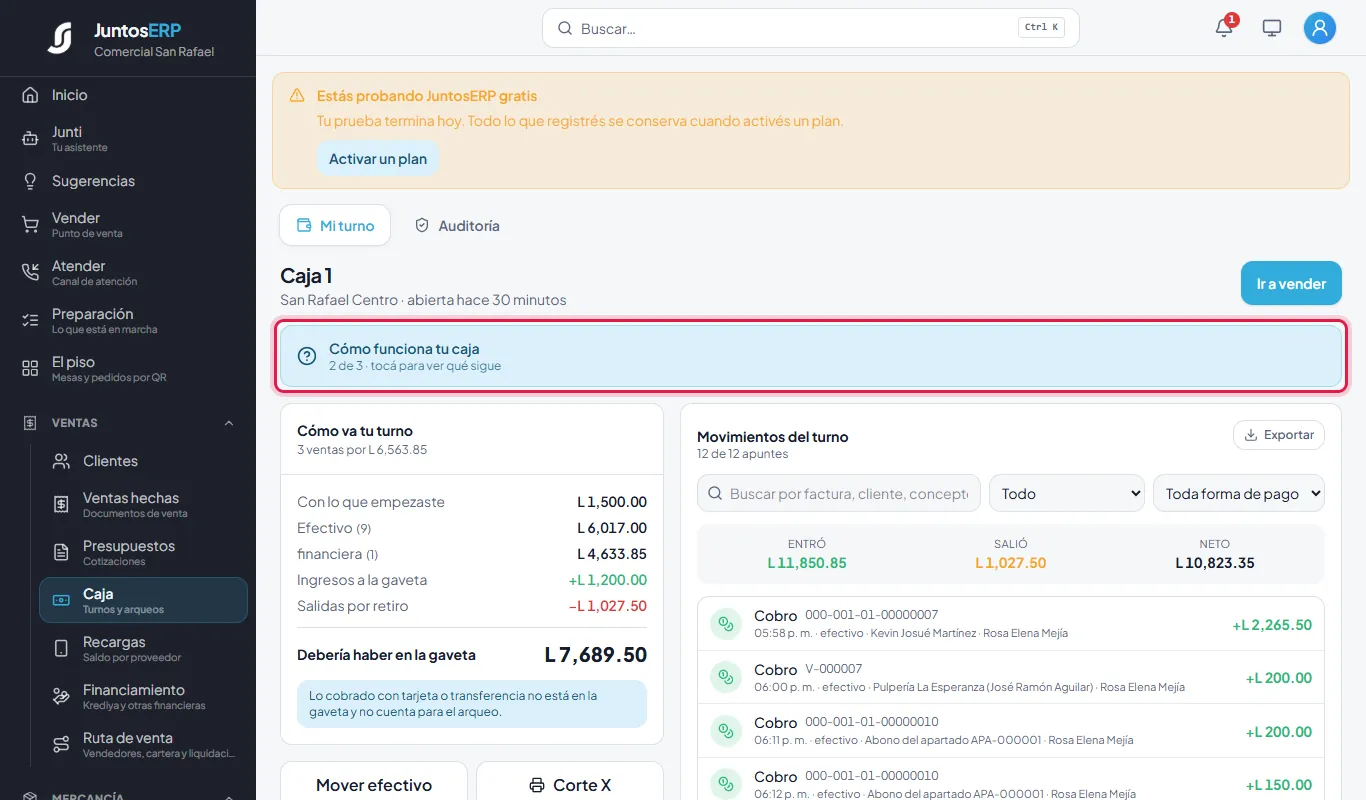Select the Cobro row for L 150.00
1366x800 pixels.
pyautogui.click(x=1011, y=784)
